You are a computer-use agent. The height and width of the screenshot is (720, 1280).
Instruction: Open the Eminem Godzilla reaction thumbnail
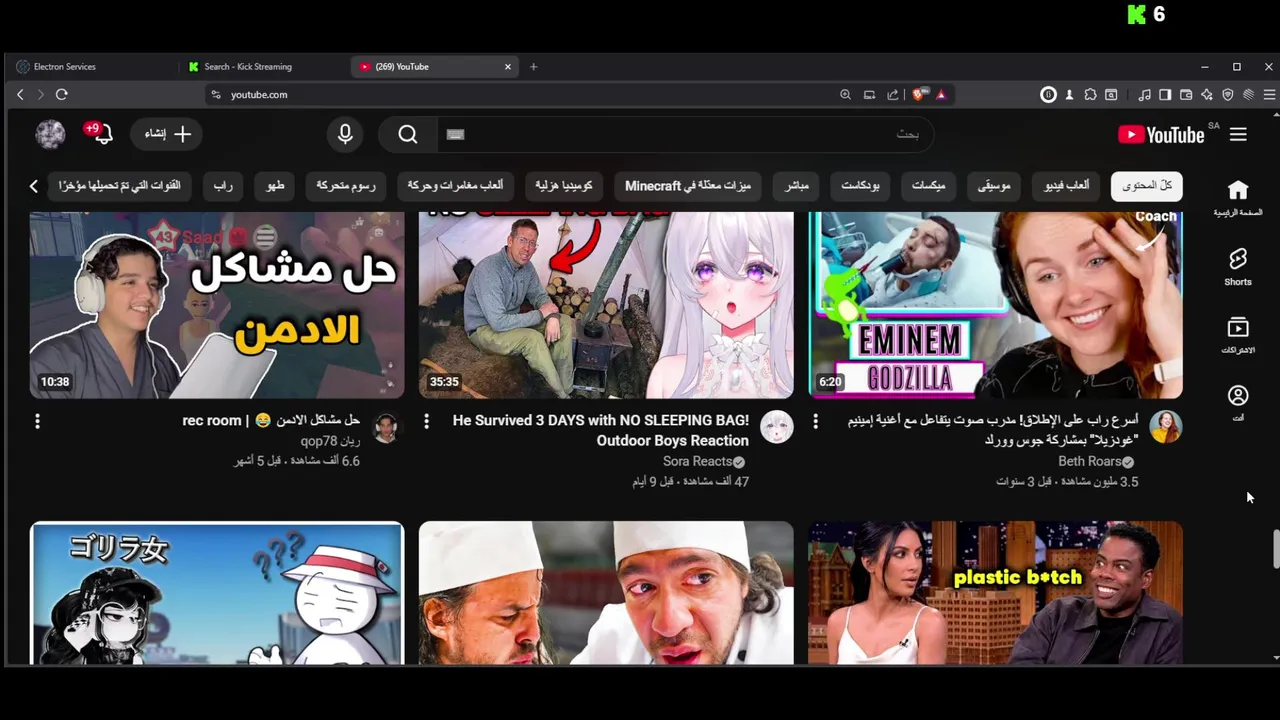[x=995, y=305]
